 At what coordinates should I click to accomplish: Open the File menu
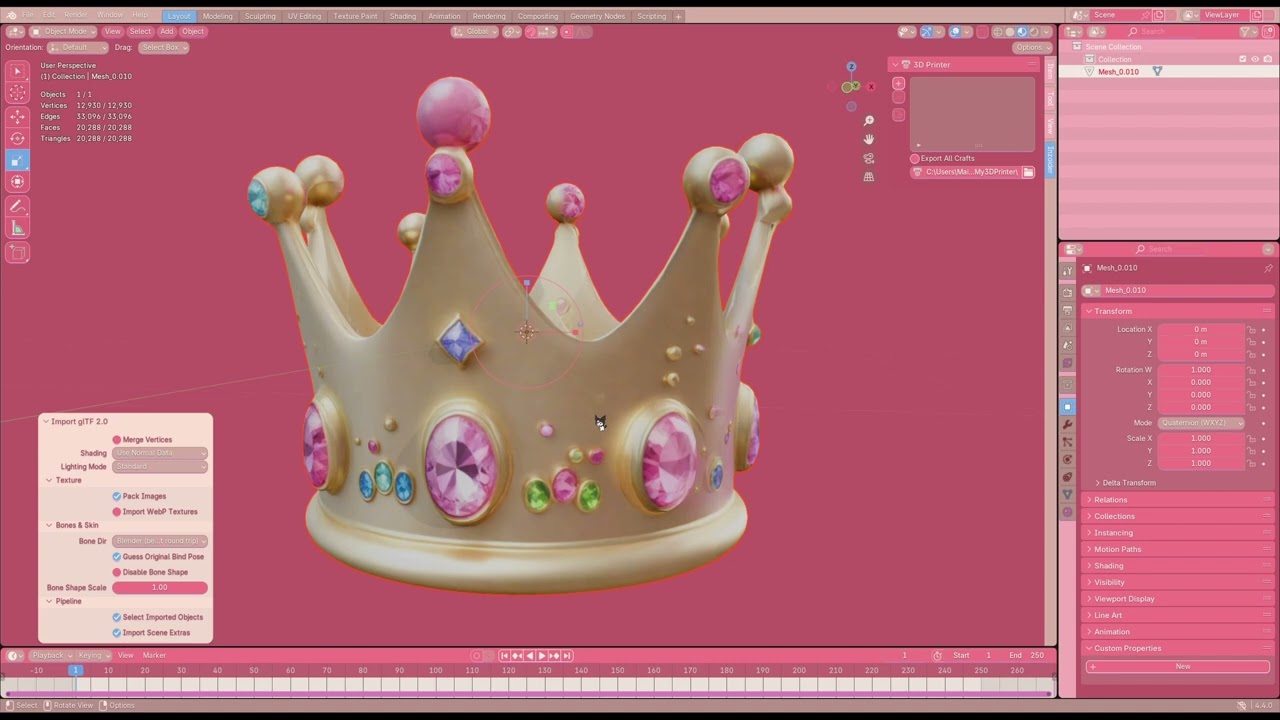(28, 15)
